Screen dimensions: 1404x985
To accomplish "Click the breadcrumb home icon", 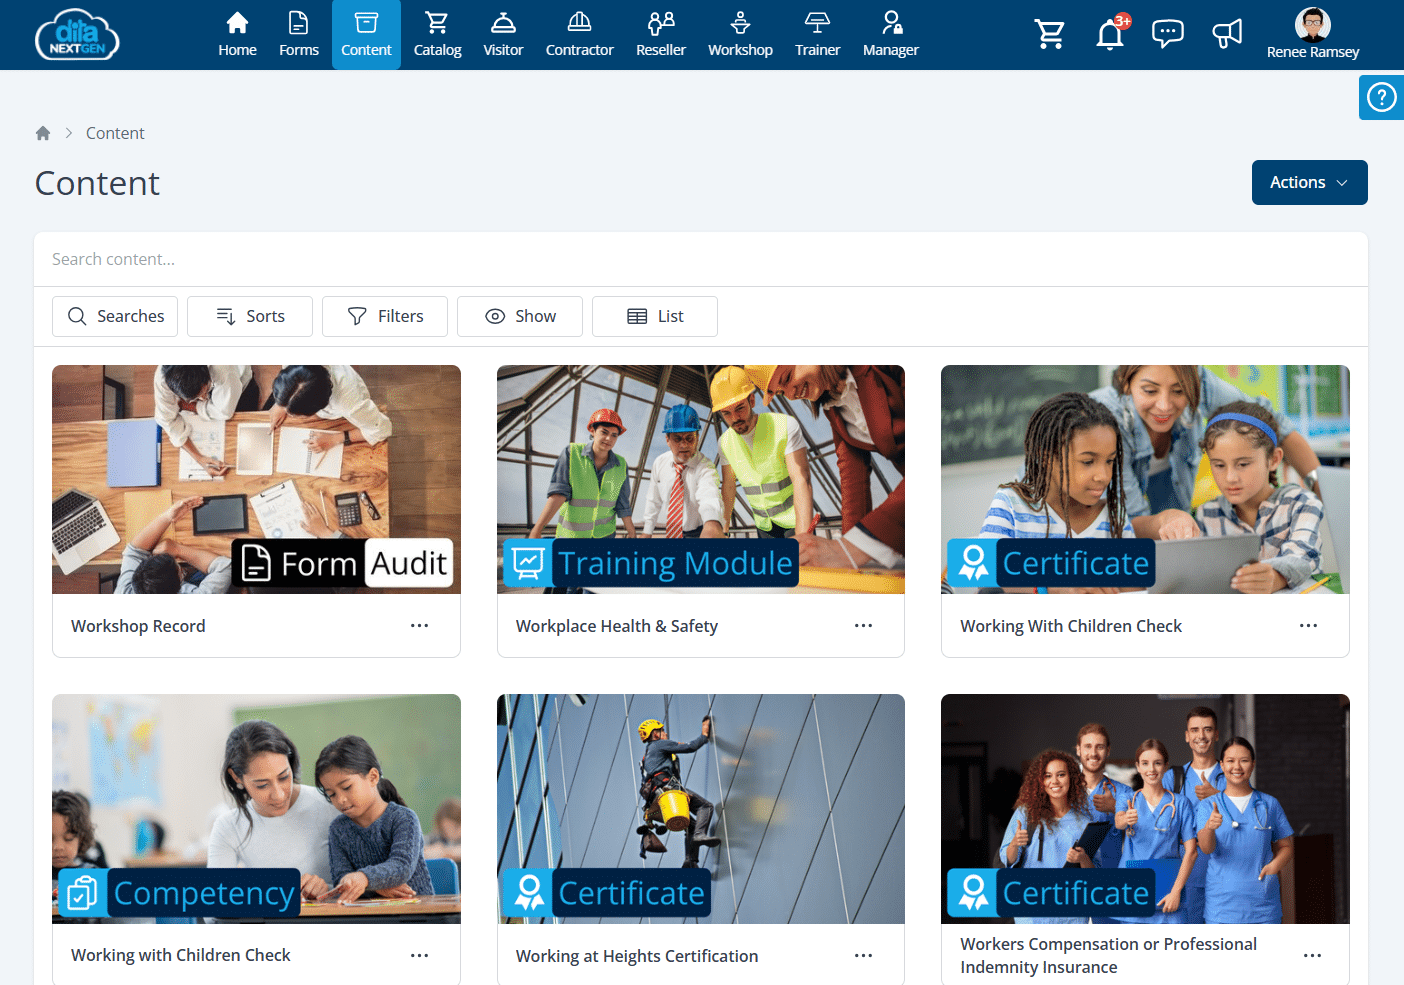I will coord(43,133).
